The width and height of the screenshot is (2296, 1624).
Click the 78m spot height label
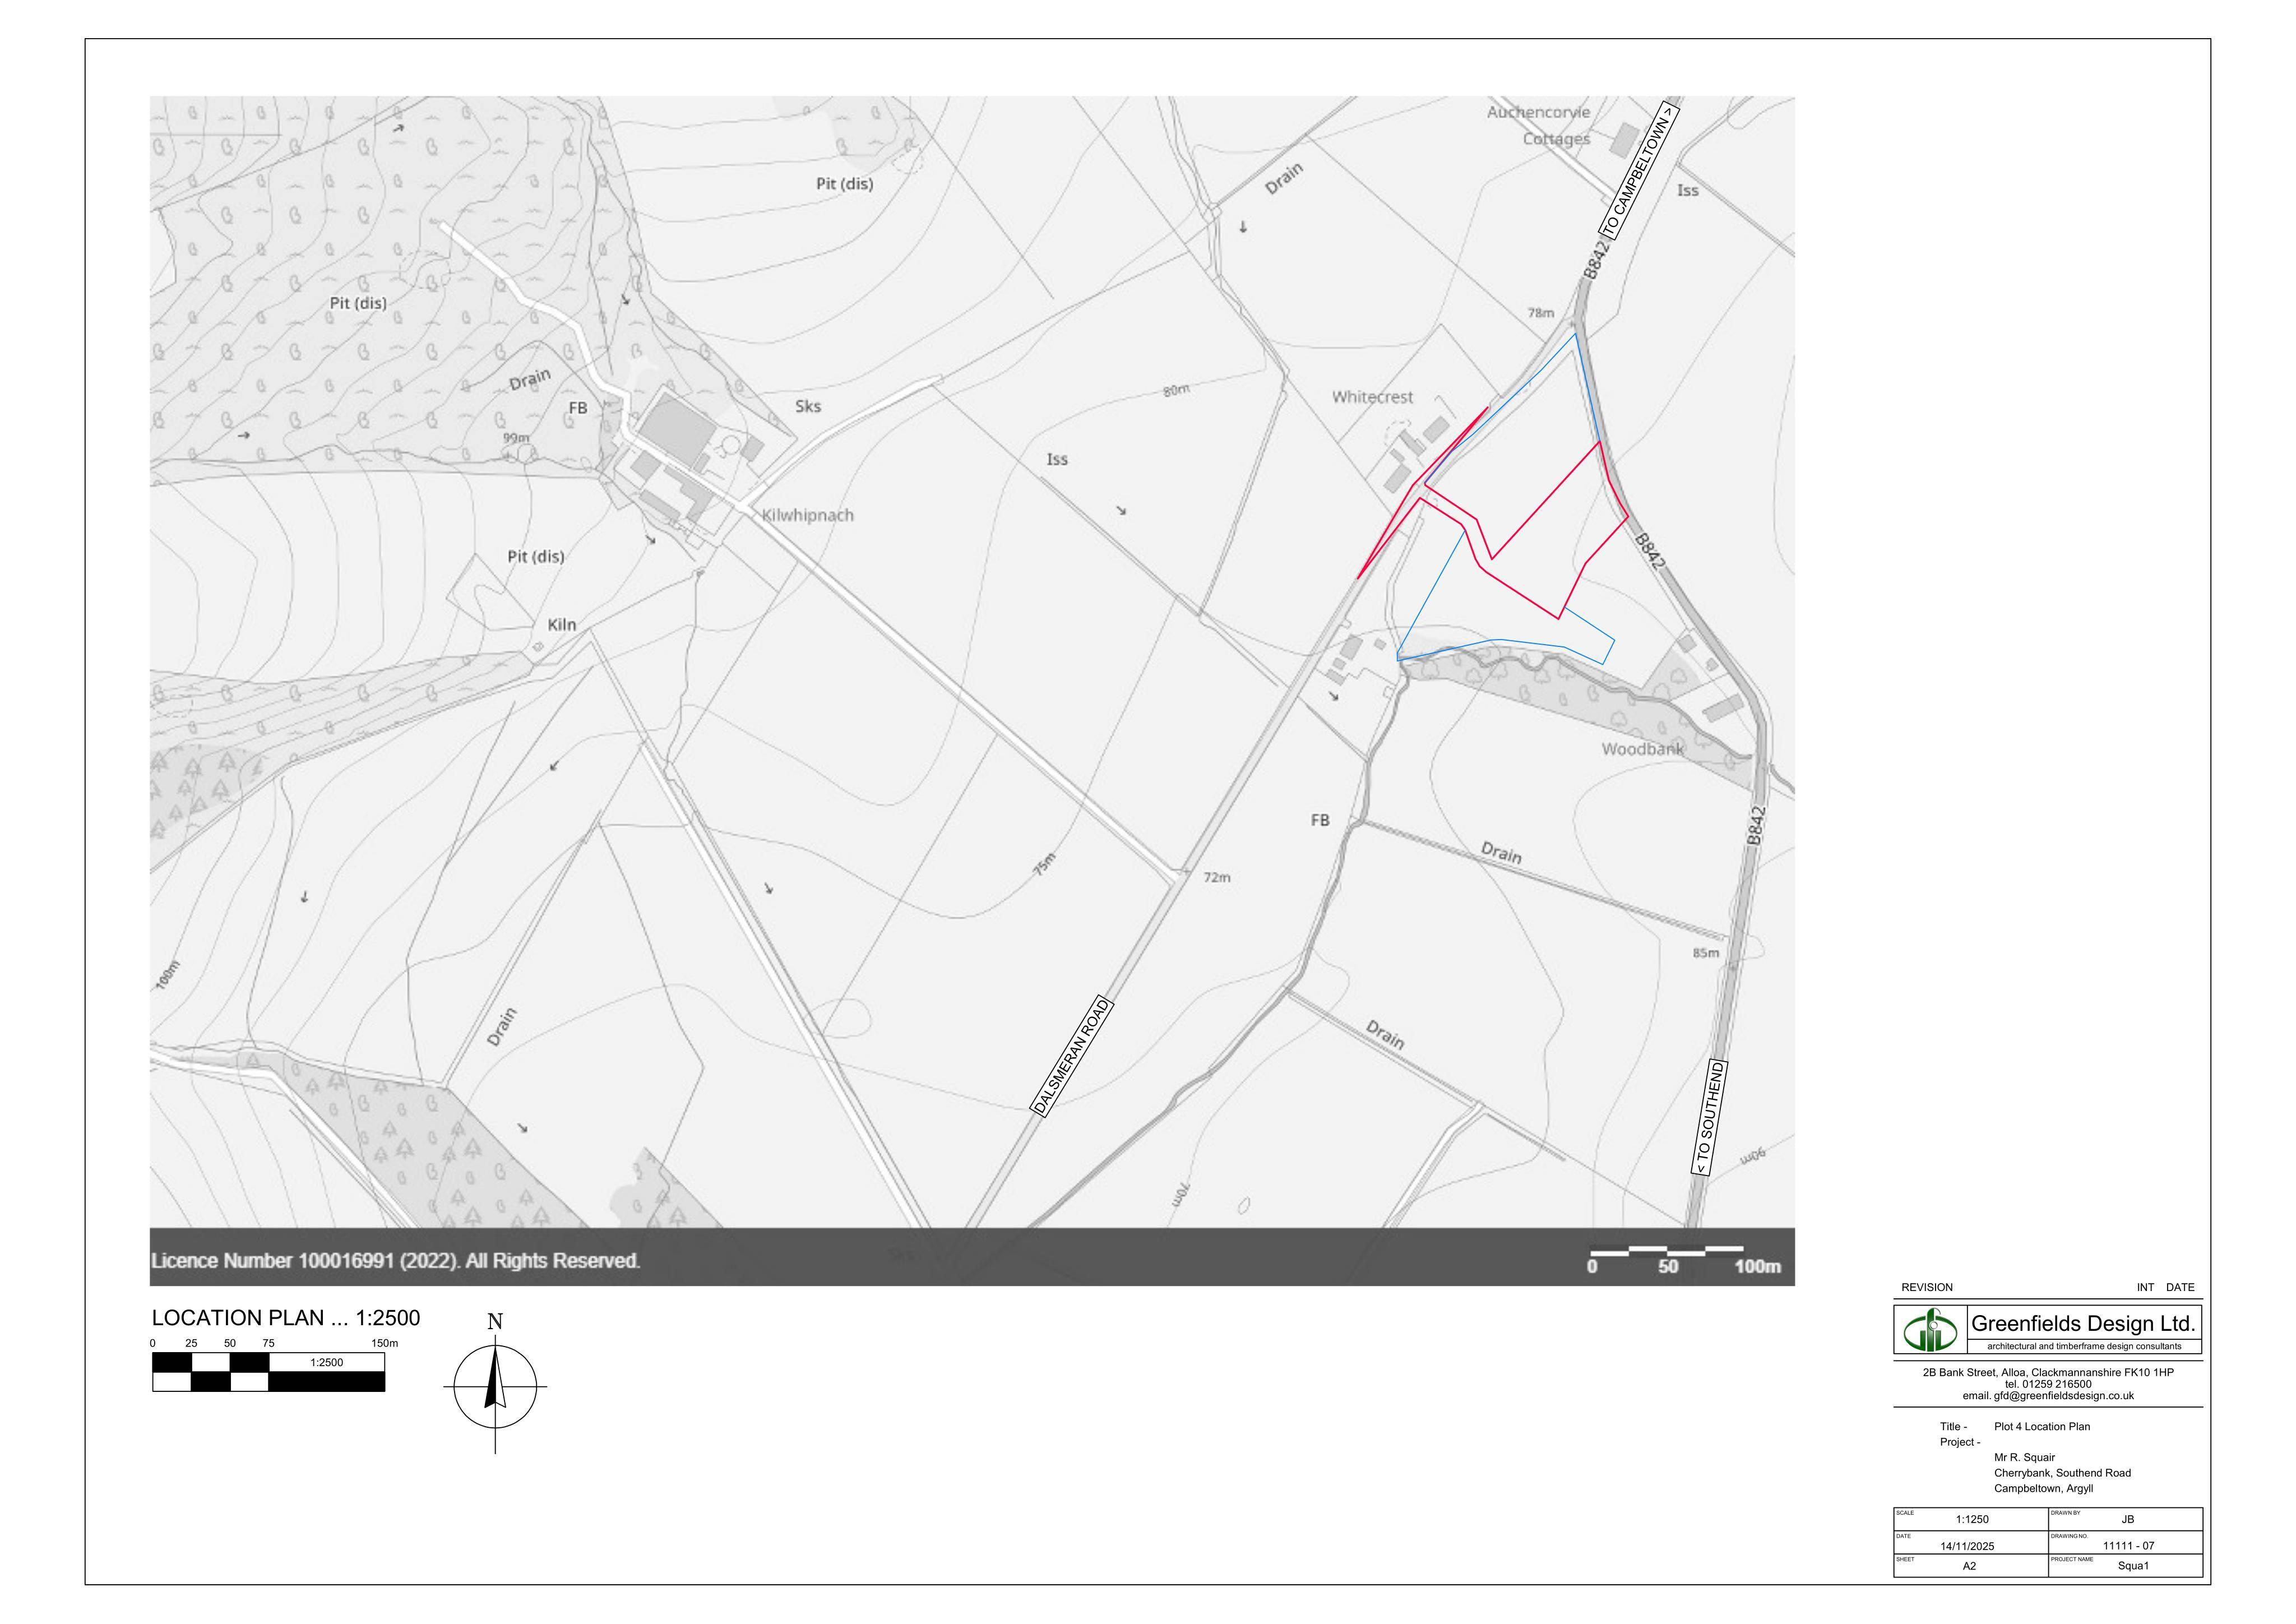click(1541, 313)
